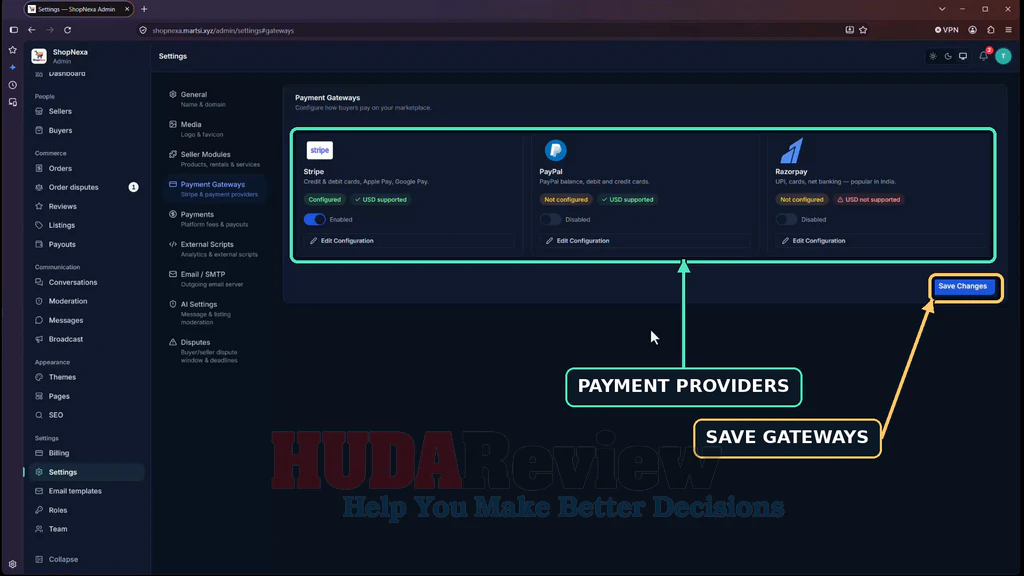Click the VPN button in browser toolbar
The height and width of the screenshot is (576, 1024).
(946, 30)
